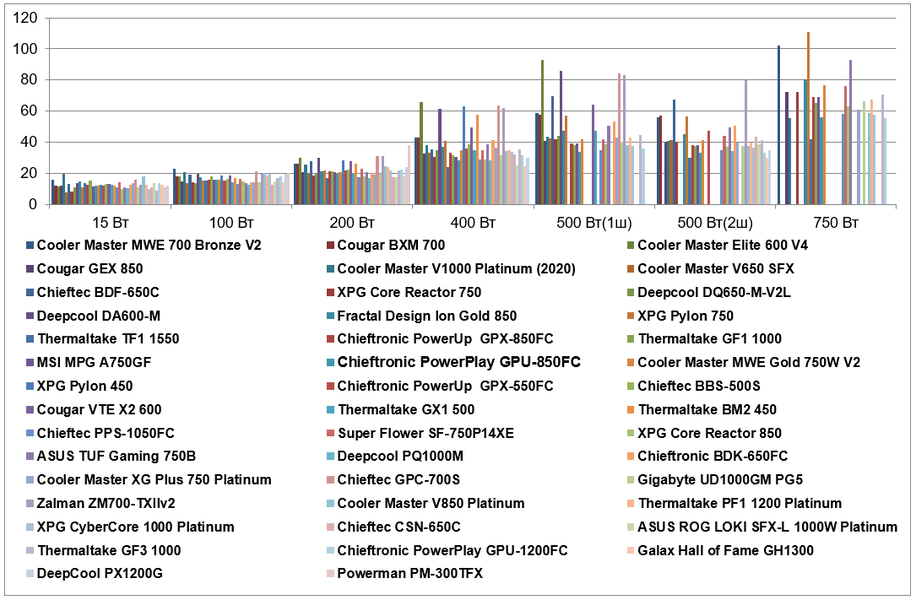Click the Cooler Master MWE 700 Bronze V2 legend swatch
Image resolution: width=916 pixels, height=600 pixels.
[29, 245]
